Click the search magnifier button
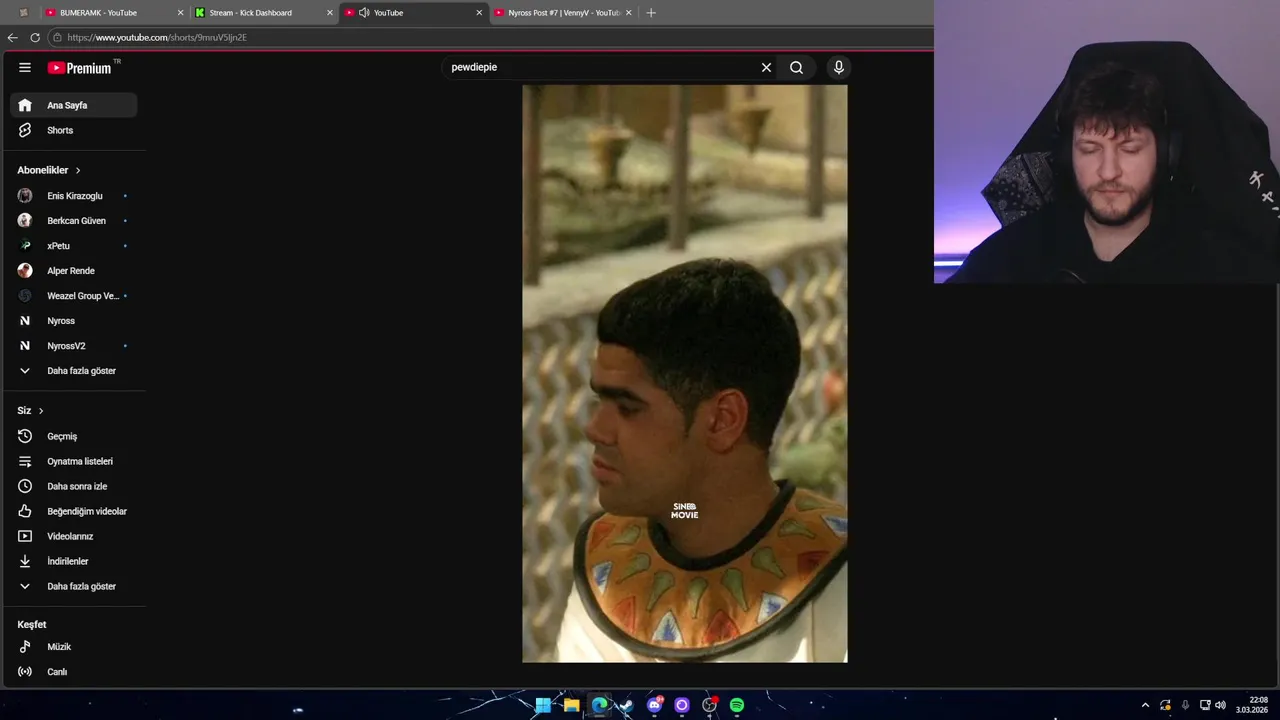Screen dimensions: 1280x720 tap(796, 67)
